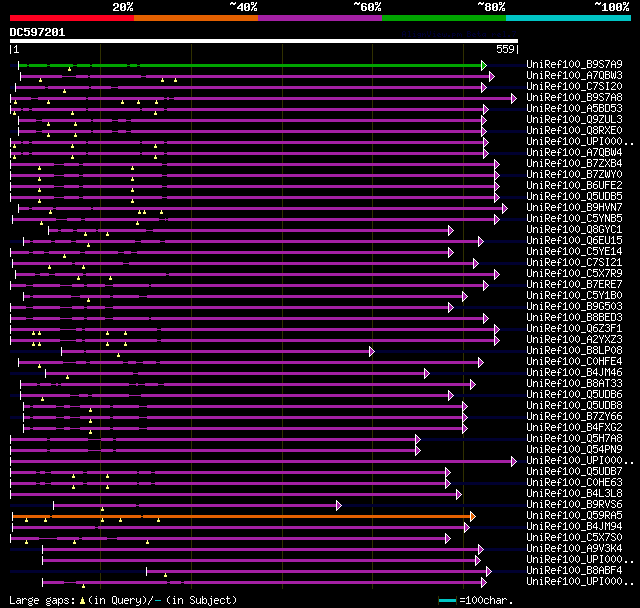Open the UniRef100_C7SI20 hit label
This screenshot has height=608, width=640.
pos(574,86)
